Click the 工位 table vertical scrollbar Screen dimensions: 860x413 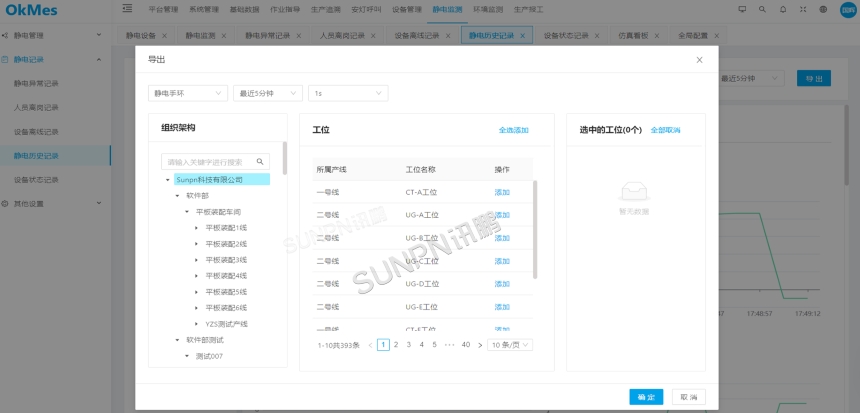point(535,229)
